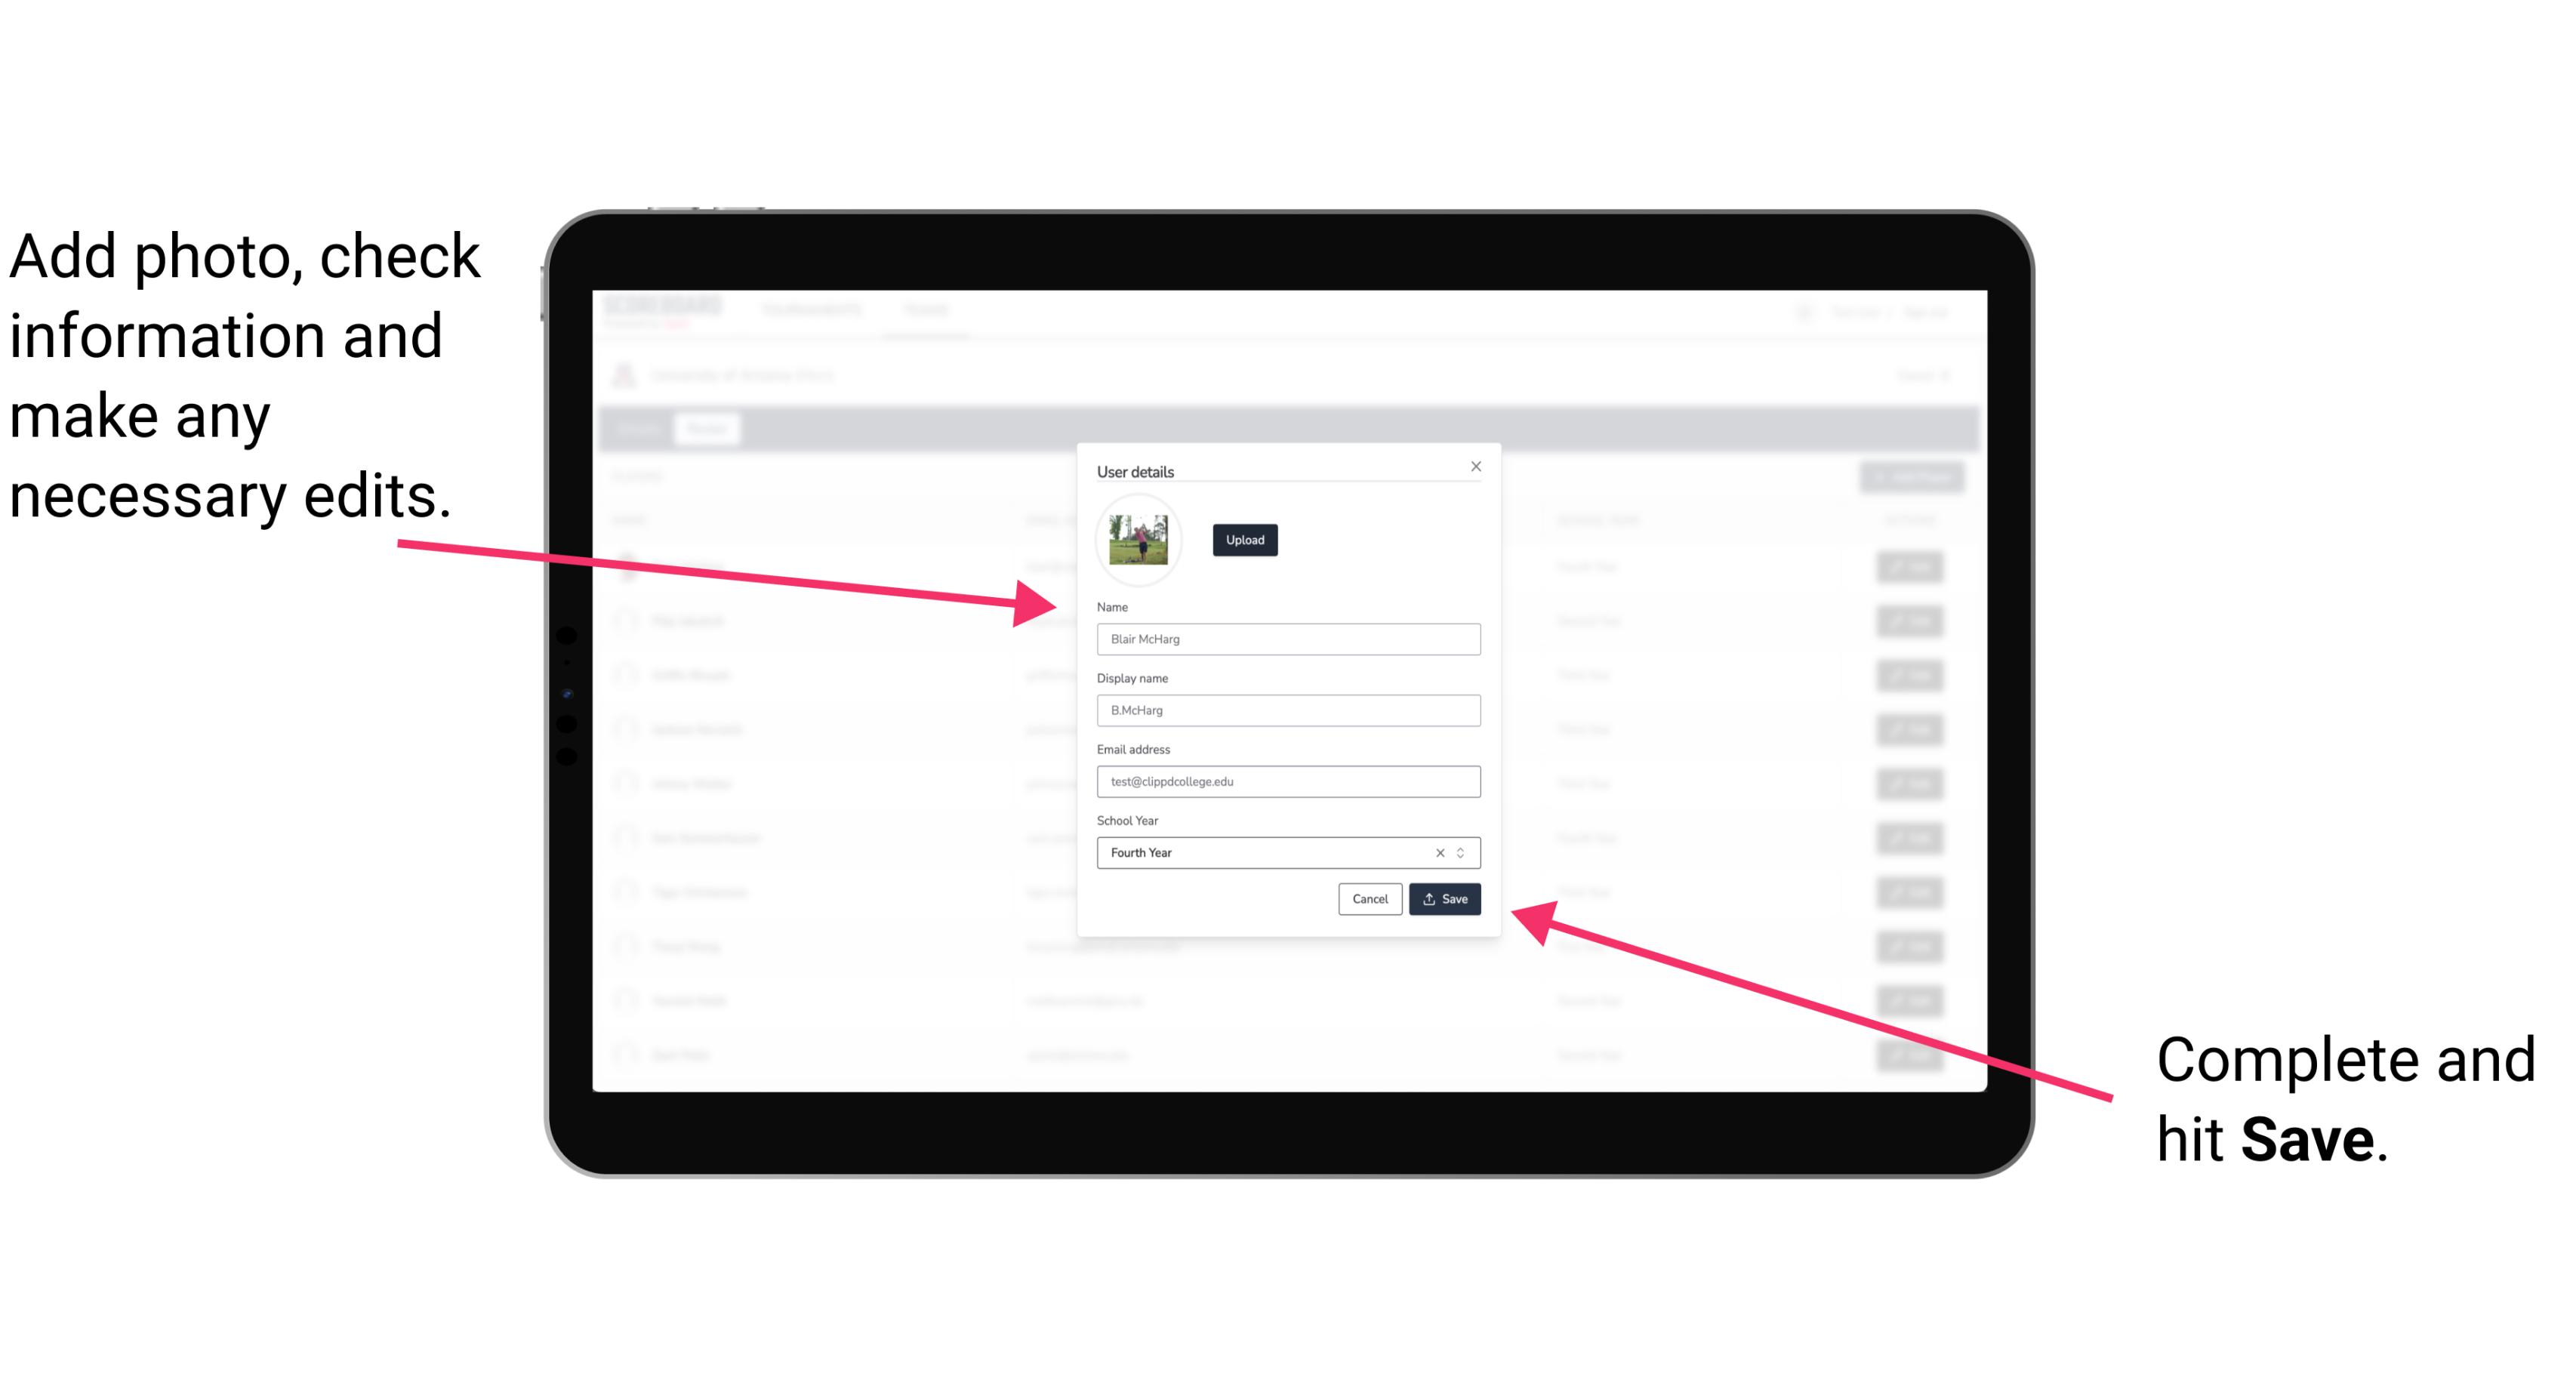Click the stepper arrows in School Year field
The height and width of the screenshot is (1386, 2576).
pyautogui.click(x=1463, y=852)
